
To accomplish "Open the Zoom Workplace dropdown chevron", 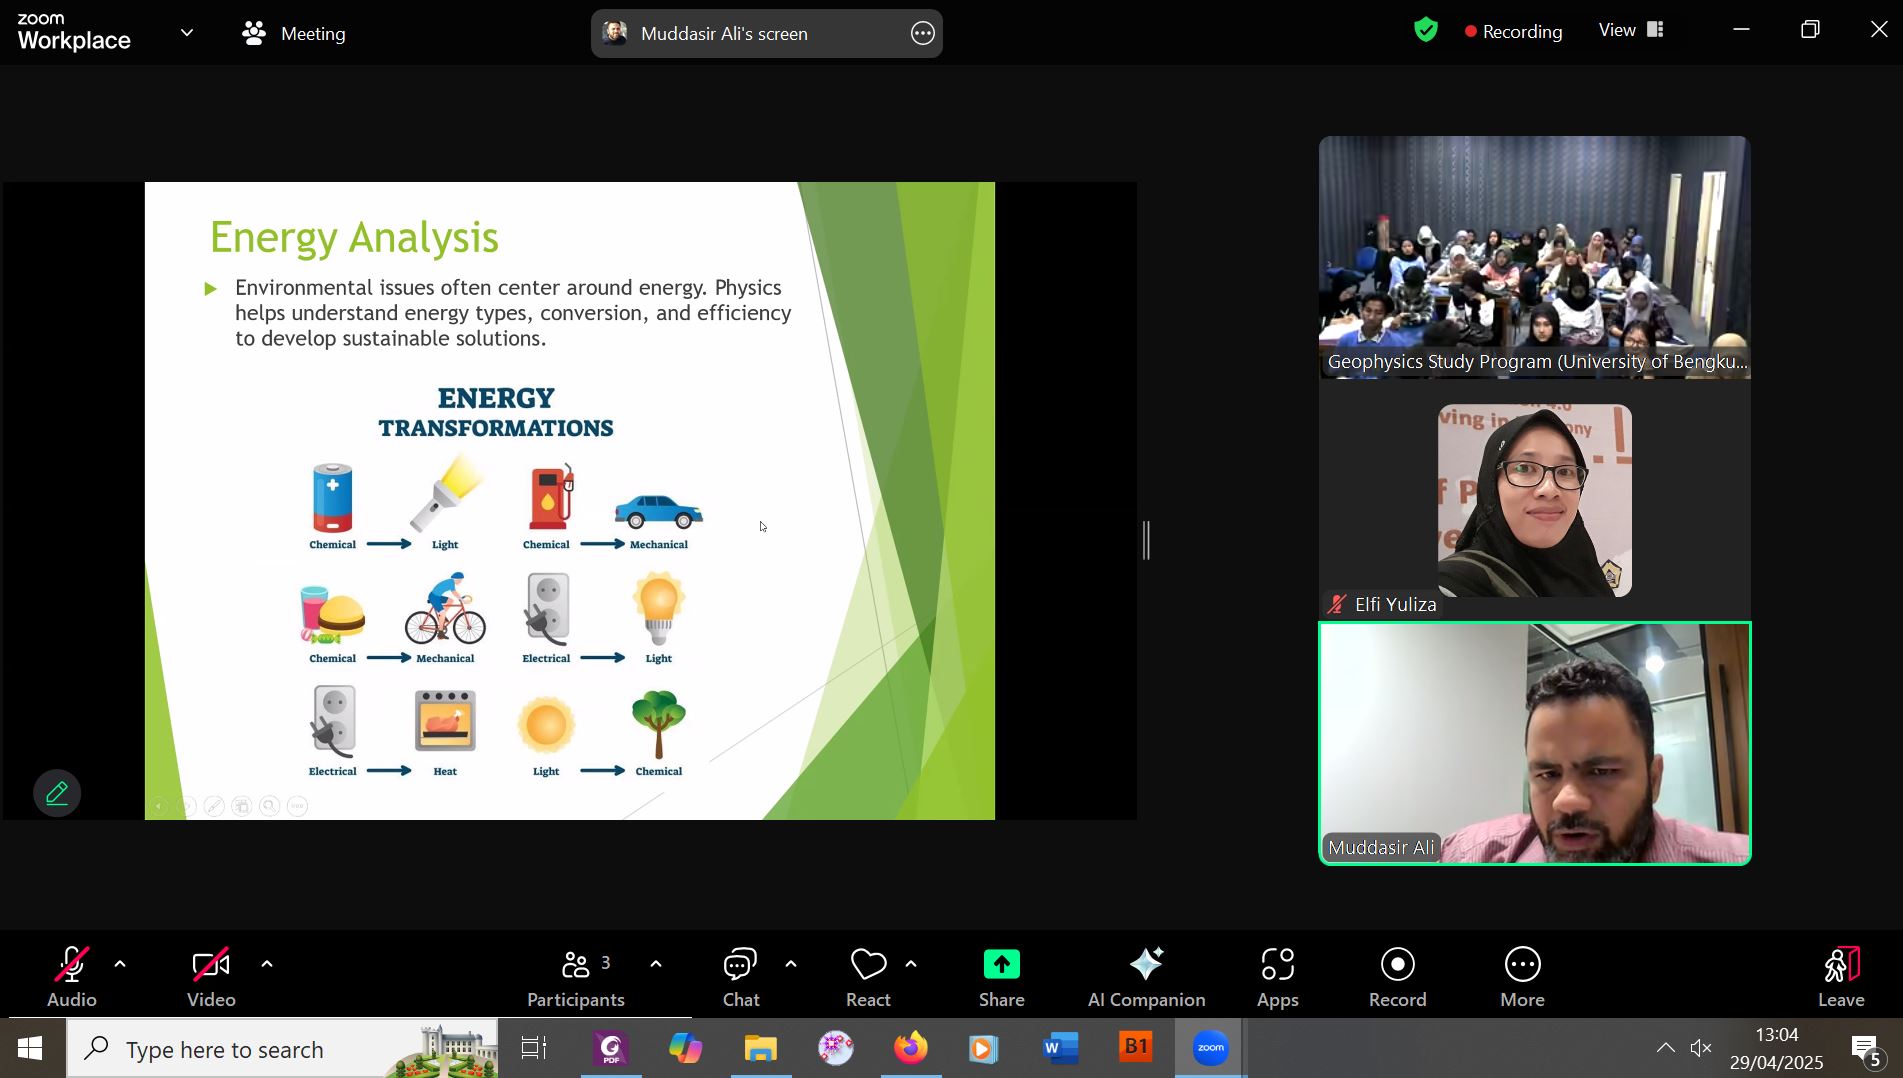I will (187, 33).
